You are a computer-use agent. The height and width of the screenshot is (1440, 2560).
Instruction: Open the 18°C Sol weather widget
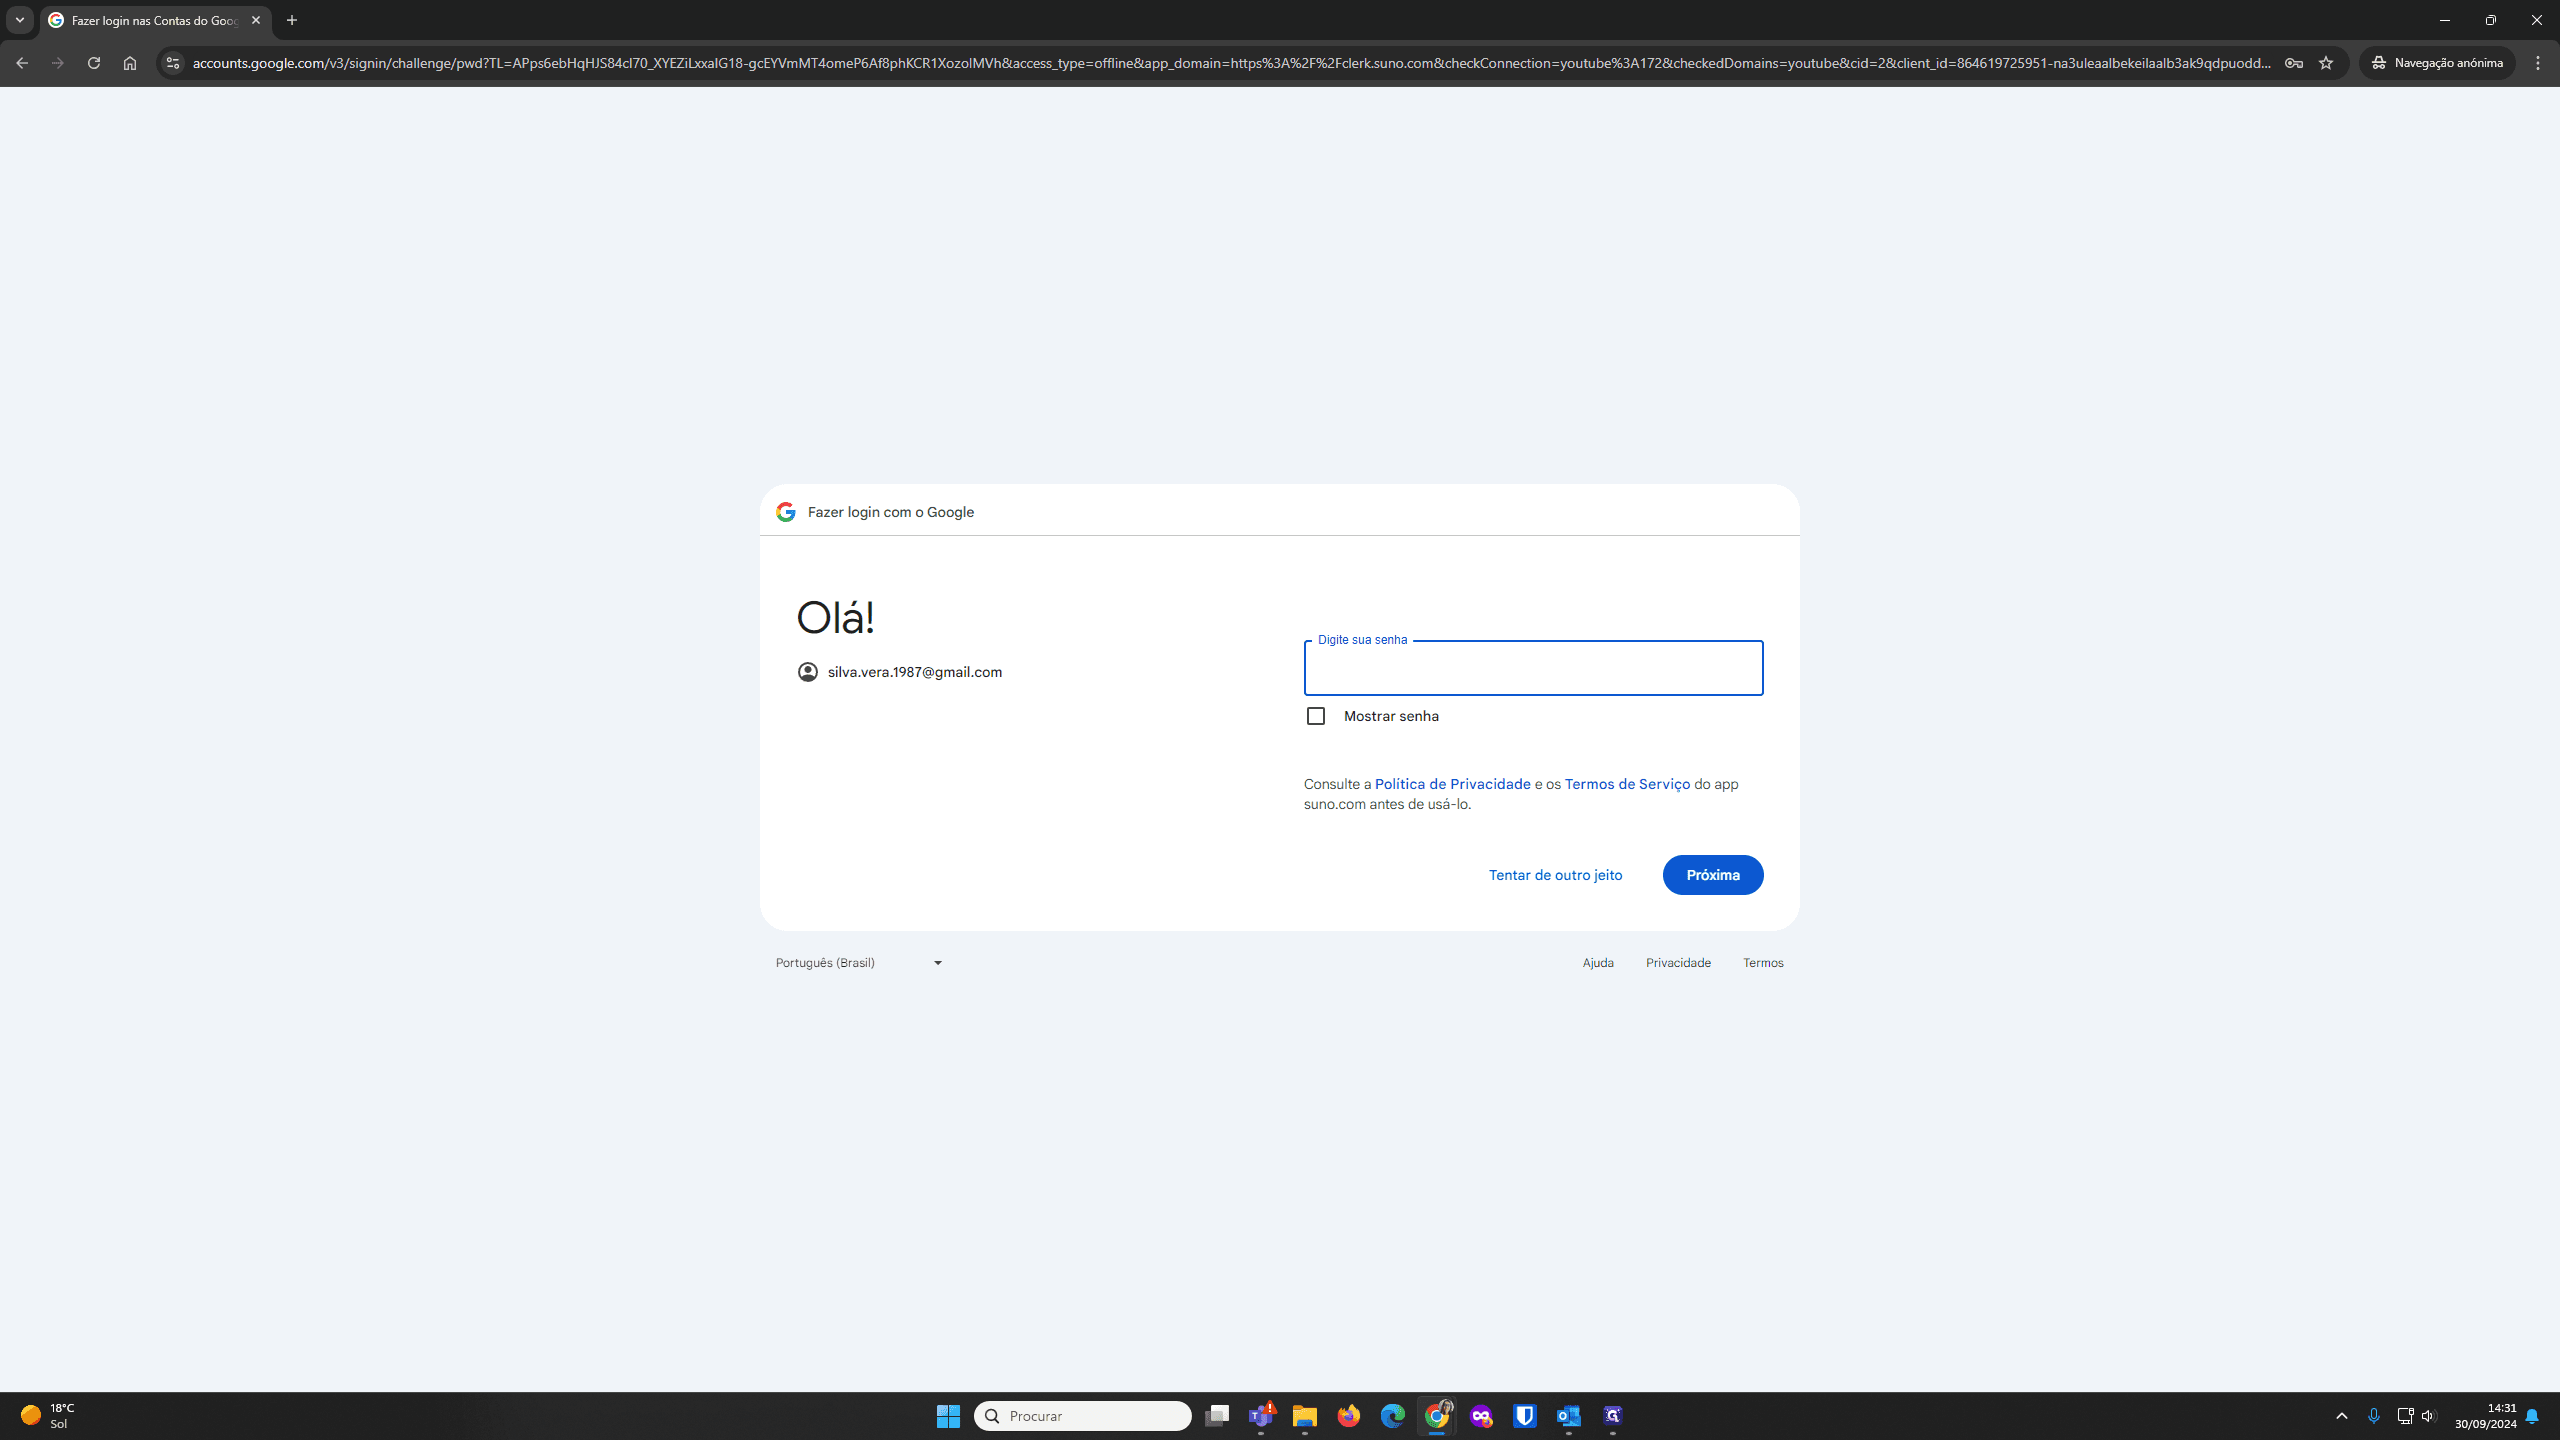[48, 1416]
